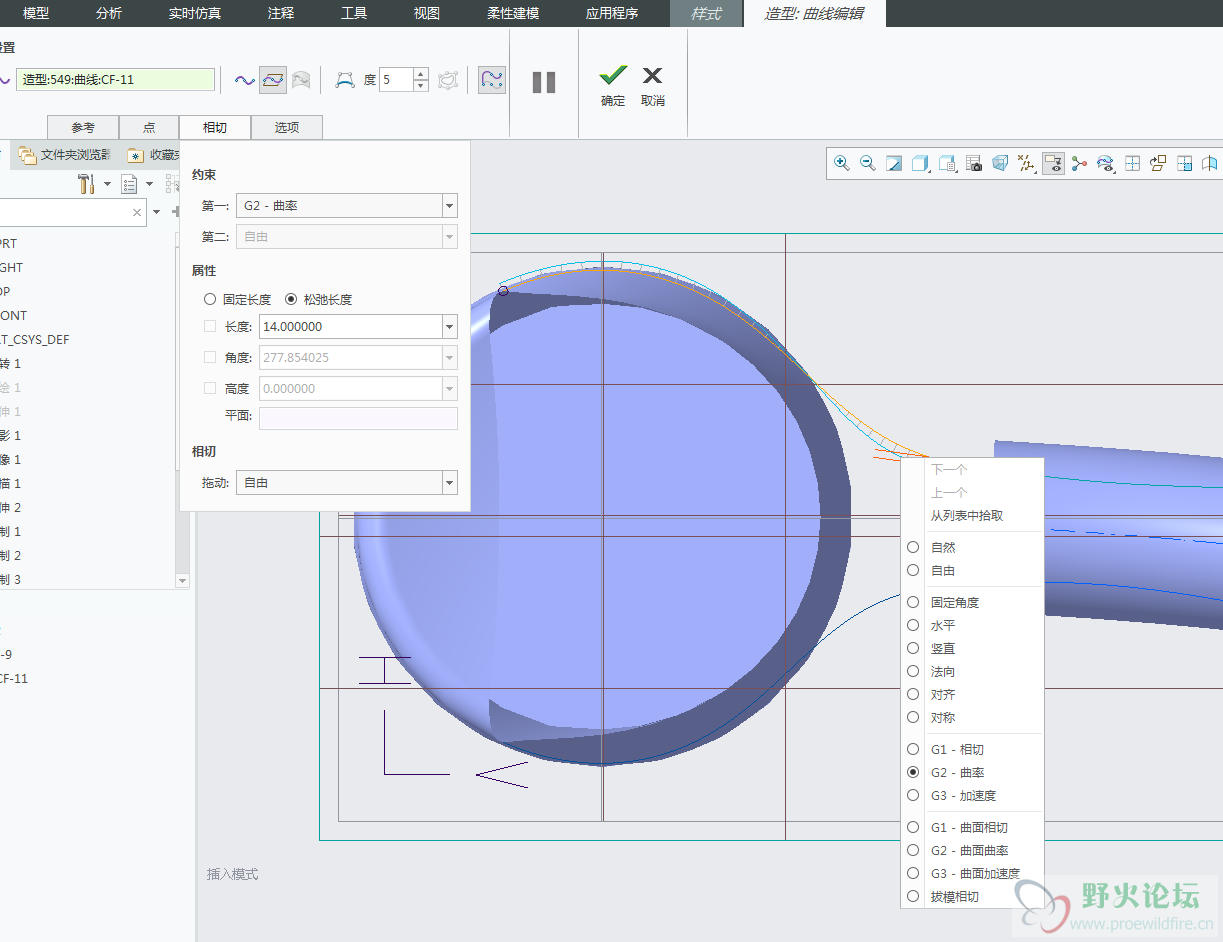
Task: Cancel the curve edit with 取消
Action: [653, 85]
